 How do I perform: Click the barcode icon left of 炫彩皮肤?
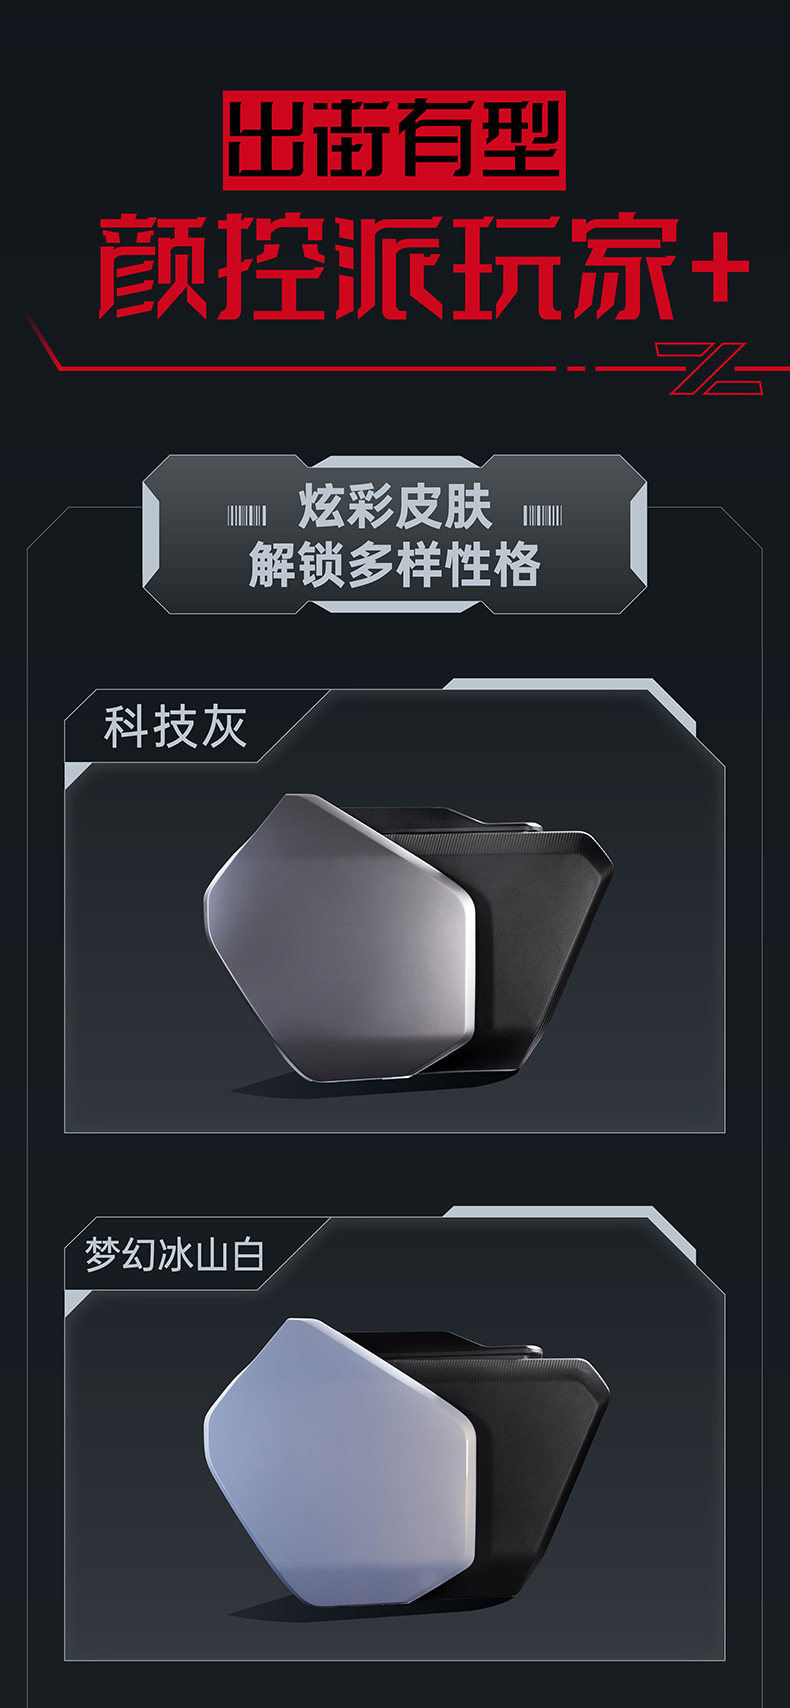tap(246, 516)
